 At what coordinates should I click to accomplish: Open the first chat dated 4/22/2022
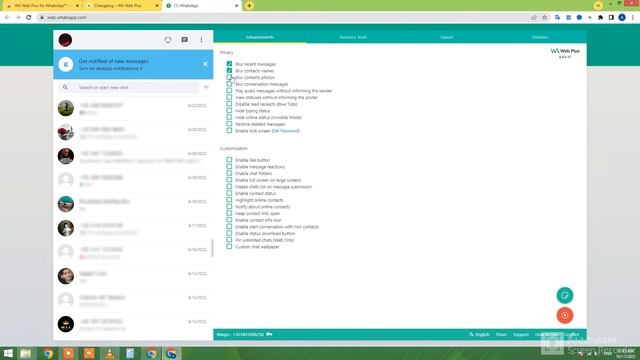click(133, 109)
